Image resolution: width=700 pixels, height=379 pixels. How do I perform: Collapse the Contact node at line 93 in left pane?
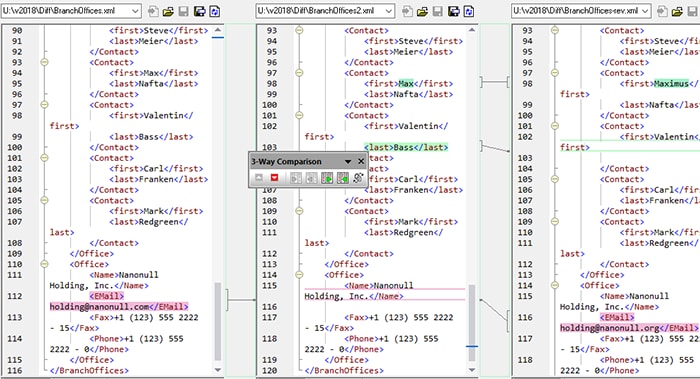(x=44, y=62)
